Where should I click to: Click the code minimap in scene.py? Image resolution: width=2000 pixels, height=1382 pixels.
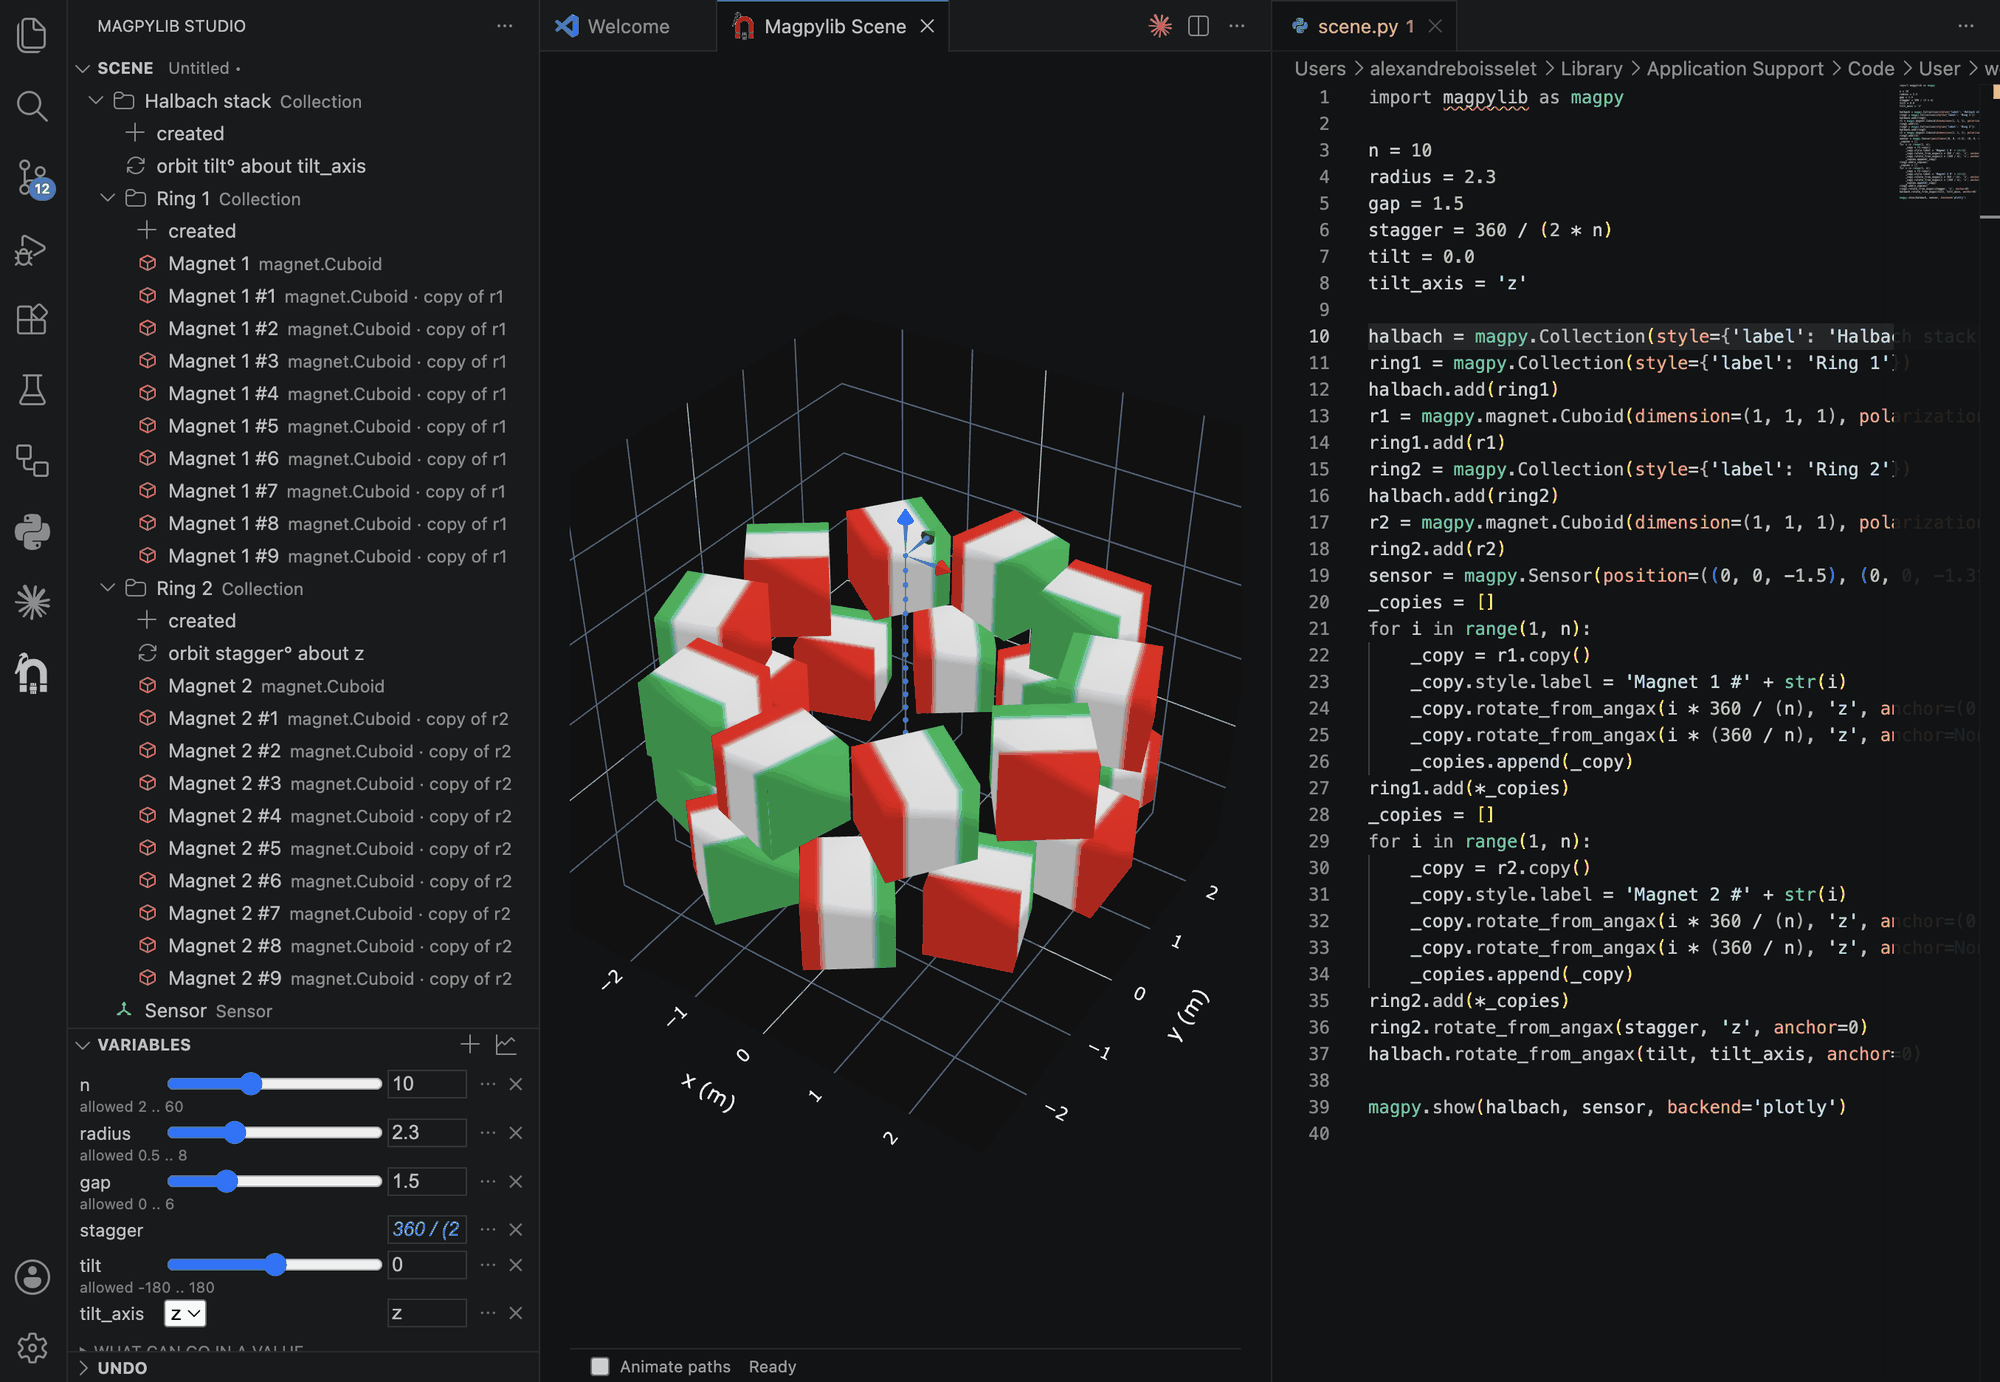tap(1937, 142)
